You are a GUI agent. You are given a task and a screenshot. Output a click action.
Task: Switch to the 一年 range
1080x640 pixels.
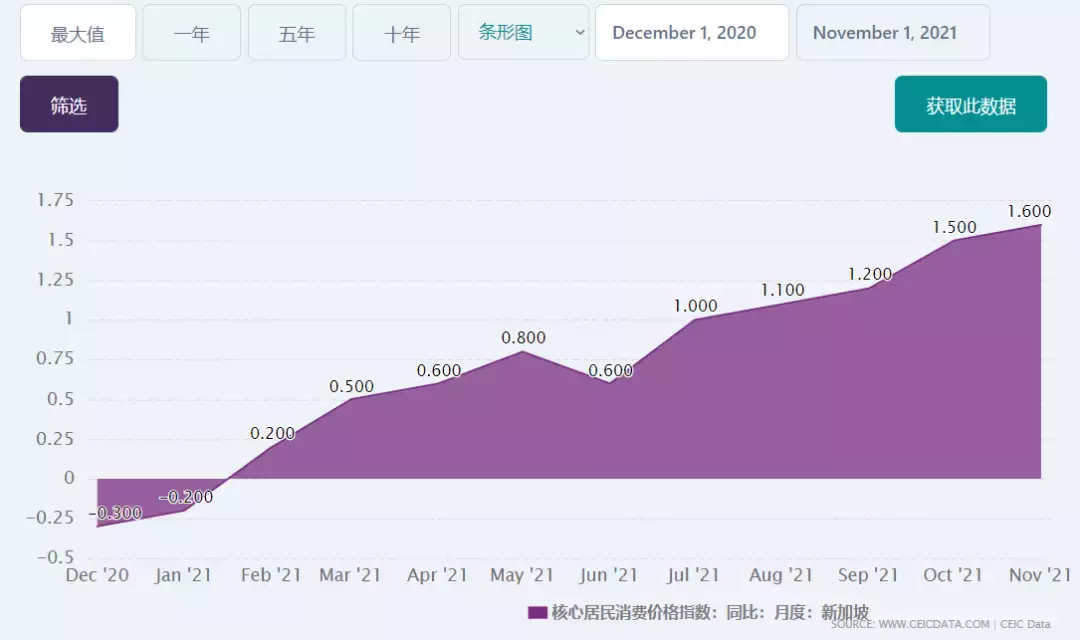coord(191,33)
